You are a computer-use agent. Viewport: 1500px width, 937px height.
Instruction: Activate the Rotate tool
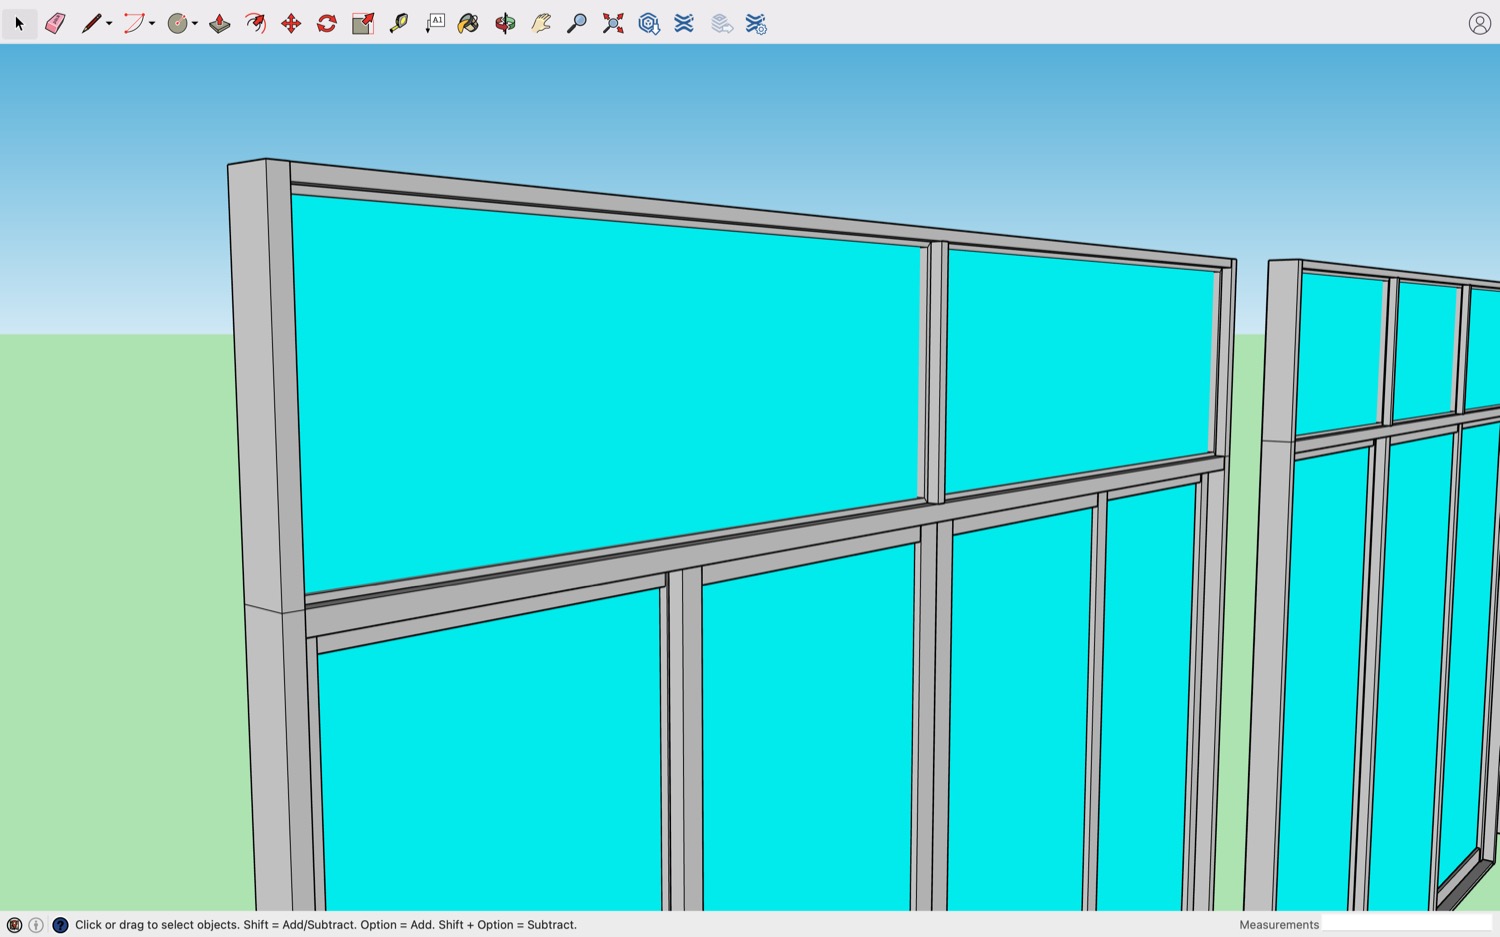(x=327, y=23)
